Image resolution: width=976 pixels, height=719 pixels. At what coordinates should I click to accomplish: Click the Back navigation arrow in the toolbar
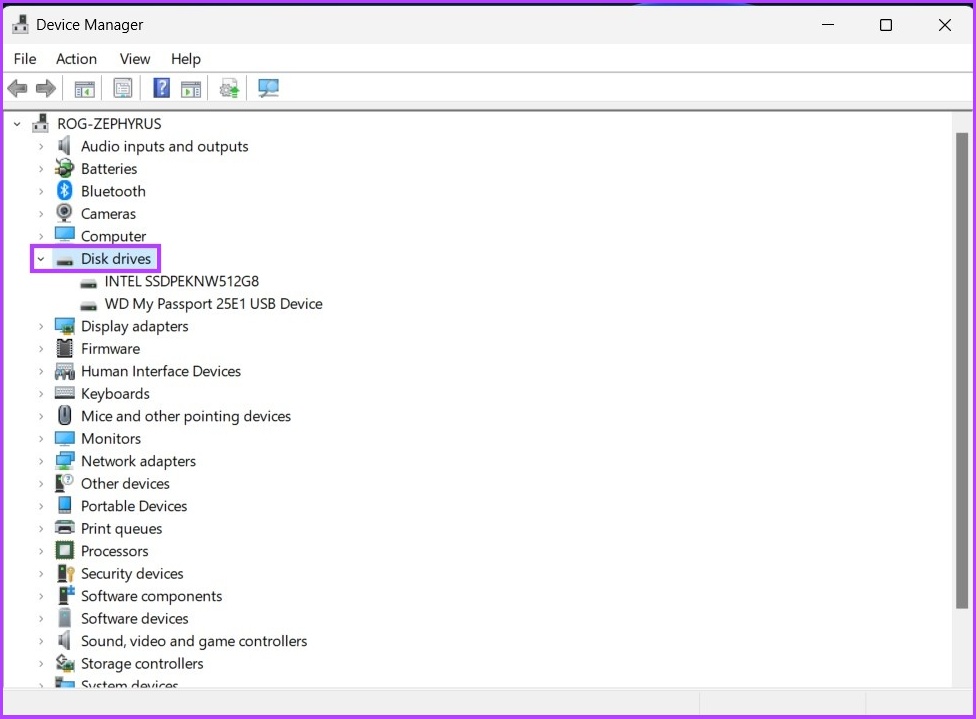[x=17, y=88]
